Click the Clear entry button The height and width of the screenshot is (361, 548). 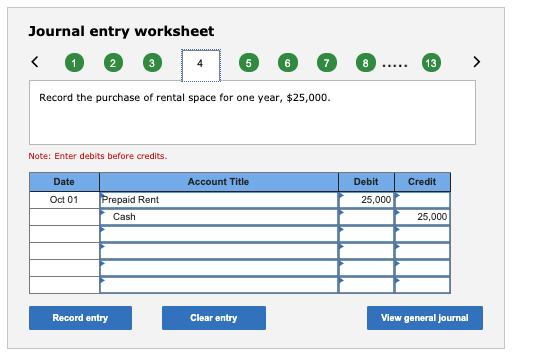pos(214,318)
